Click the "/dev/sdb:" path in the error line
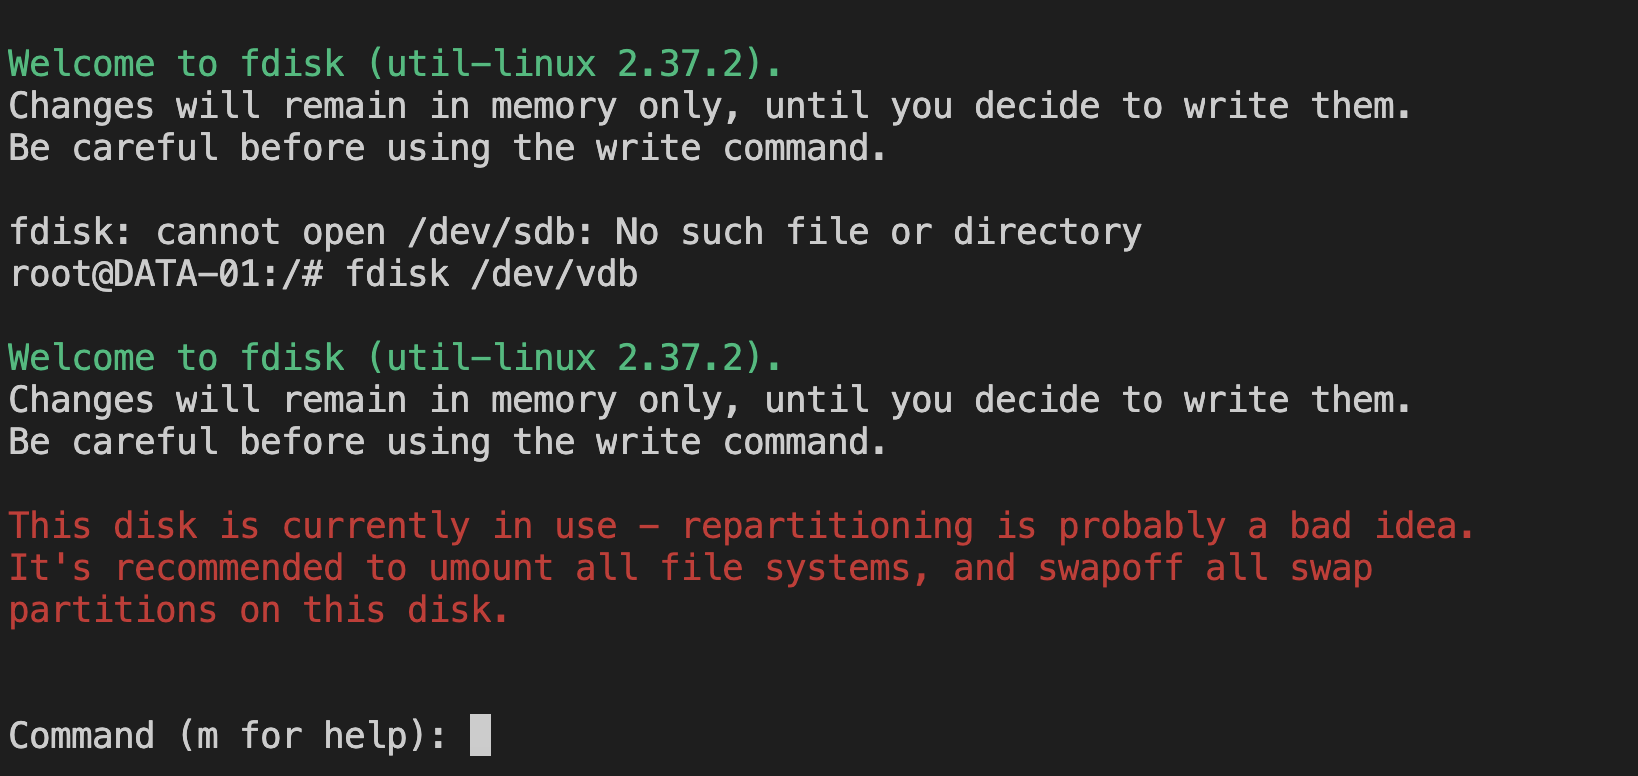The width and height of the screenshot is (1638, 776). [x=500, y=232]
